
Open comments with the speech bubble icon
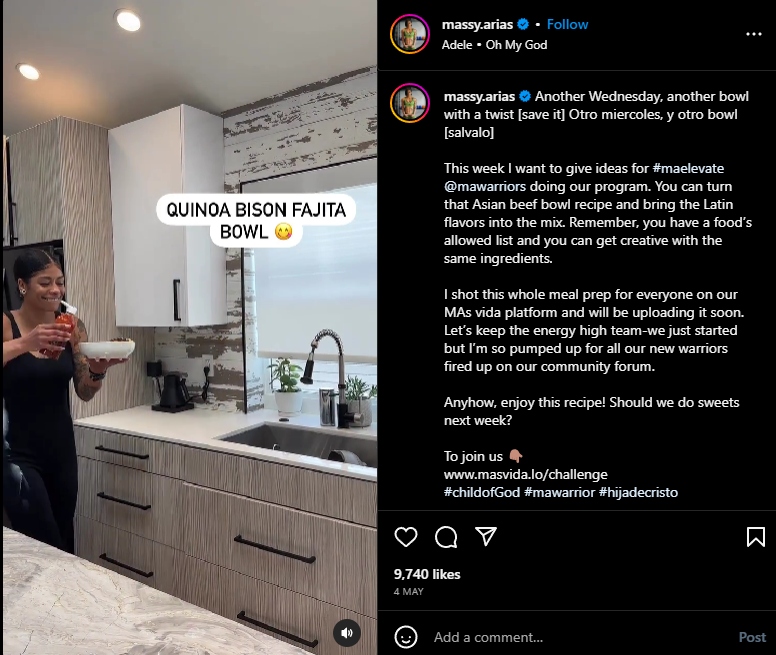click(x=446, y=537)
